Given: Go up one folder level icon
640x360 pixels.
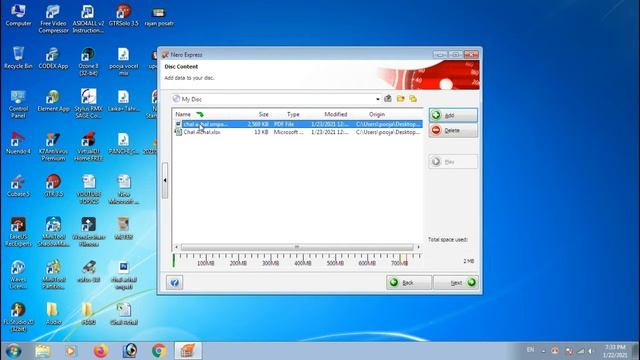Looking at the screenshot, I should [388, 99].
